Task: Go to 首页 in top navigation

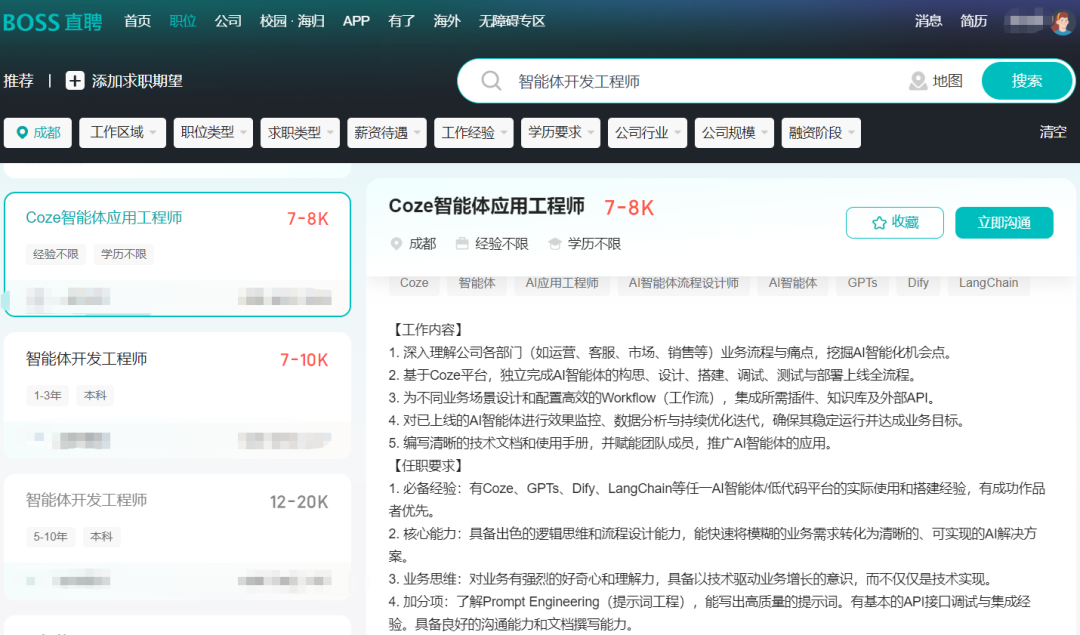Action: [x=137, y=21]
